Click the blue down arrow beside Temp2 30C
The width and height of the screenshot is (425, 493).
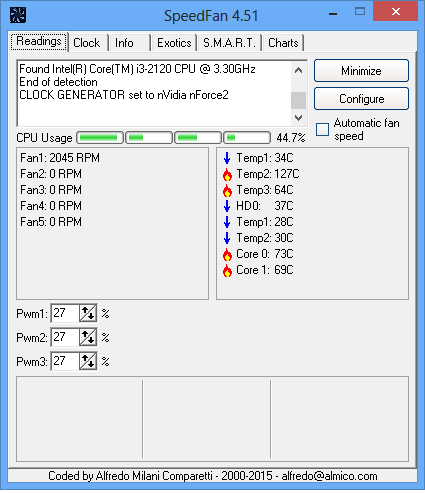click(x=227, y=238)
